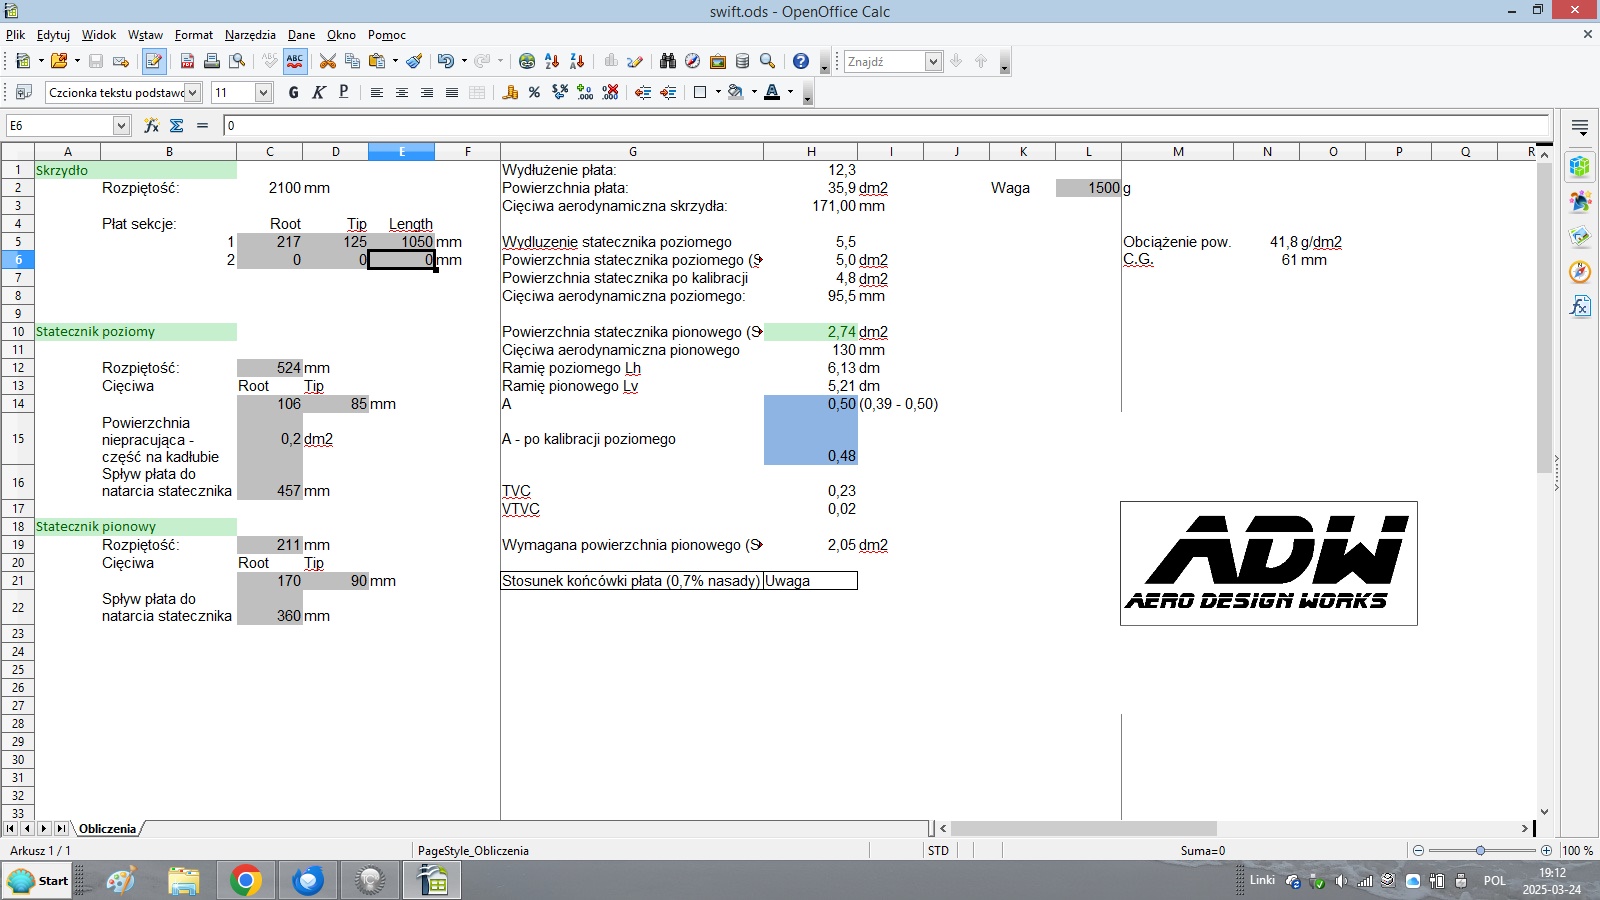The image size is (1600, 900).
Task: Click the Format Paintbrush icon
Action: [414, 62]
